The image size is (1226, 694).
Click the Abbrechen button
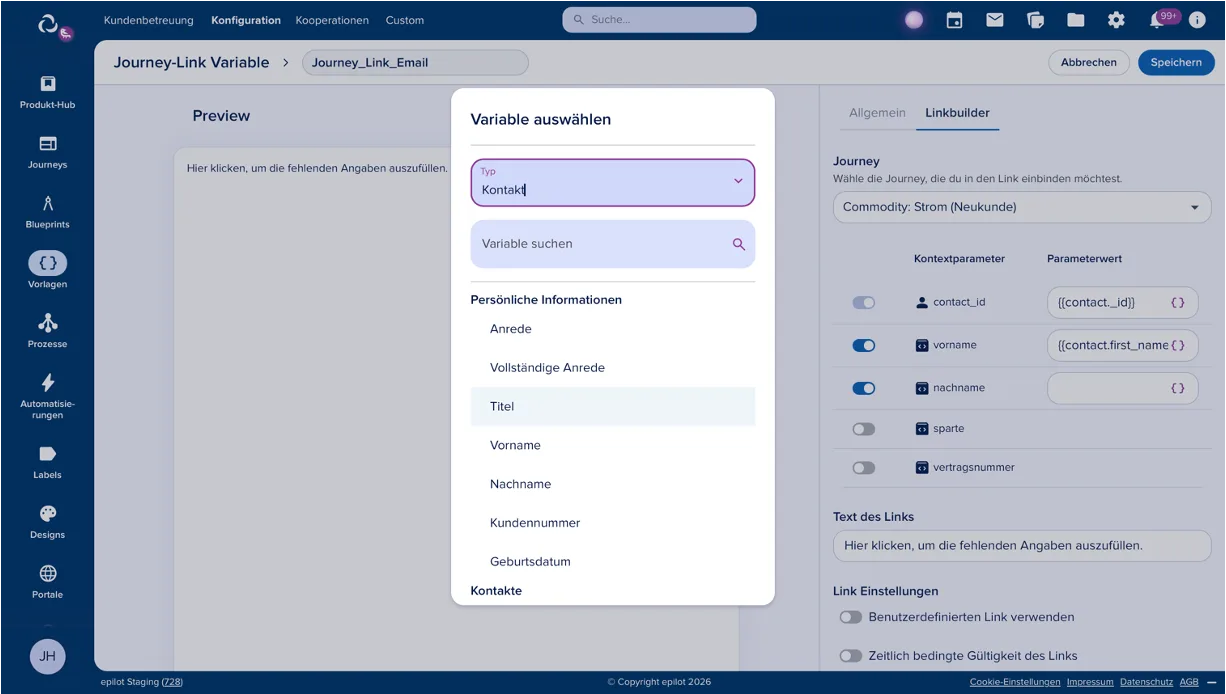1089,62
